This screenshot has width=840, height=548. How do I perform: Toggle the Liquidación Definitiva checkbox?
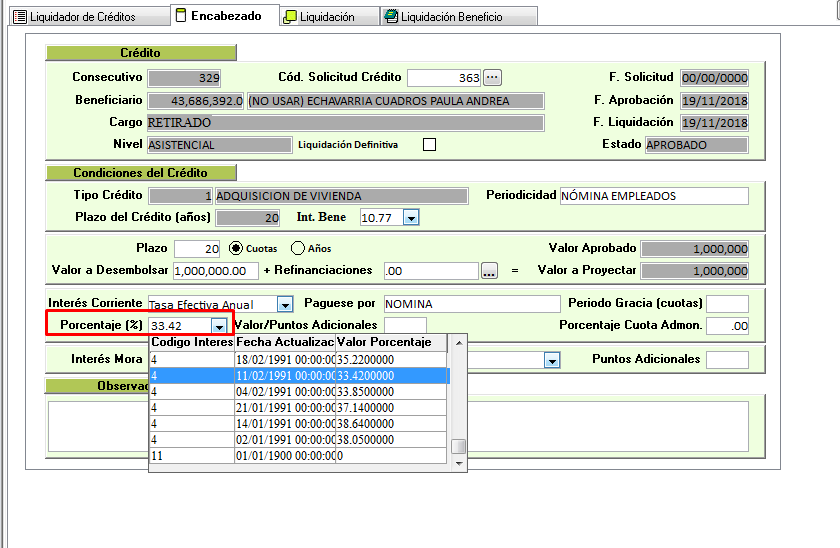tap(430, 145)
